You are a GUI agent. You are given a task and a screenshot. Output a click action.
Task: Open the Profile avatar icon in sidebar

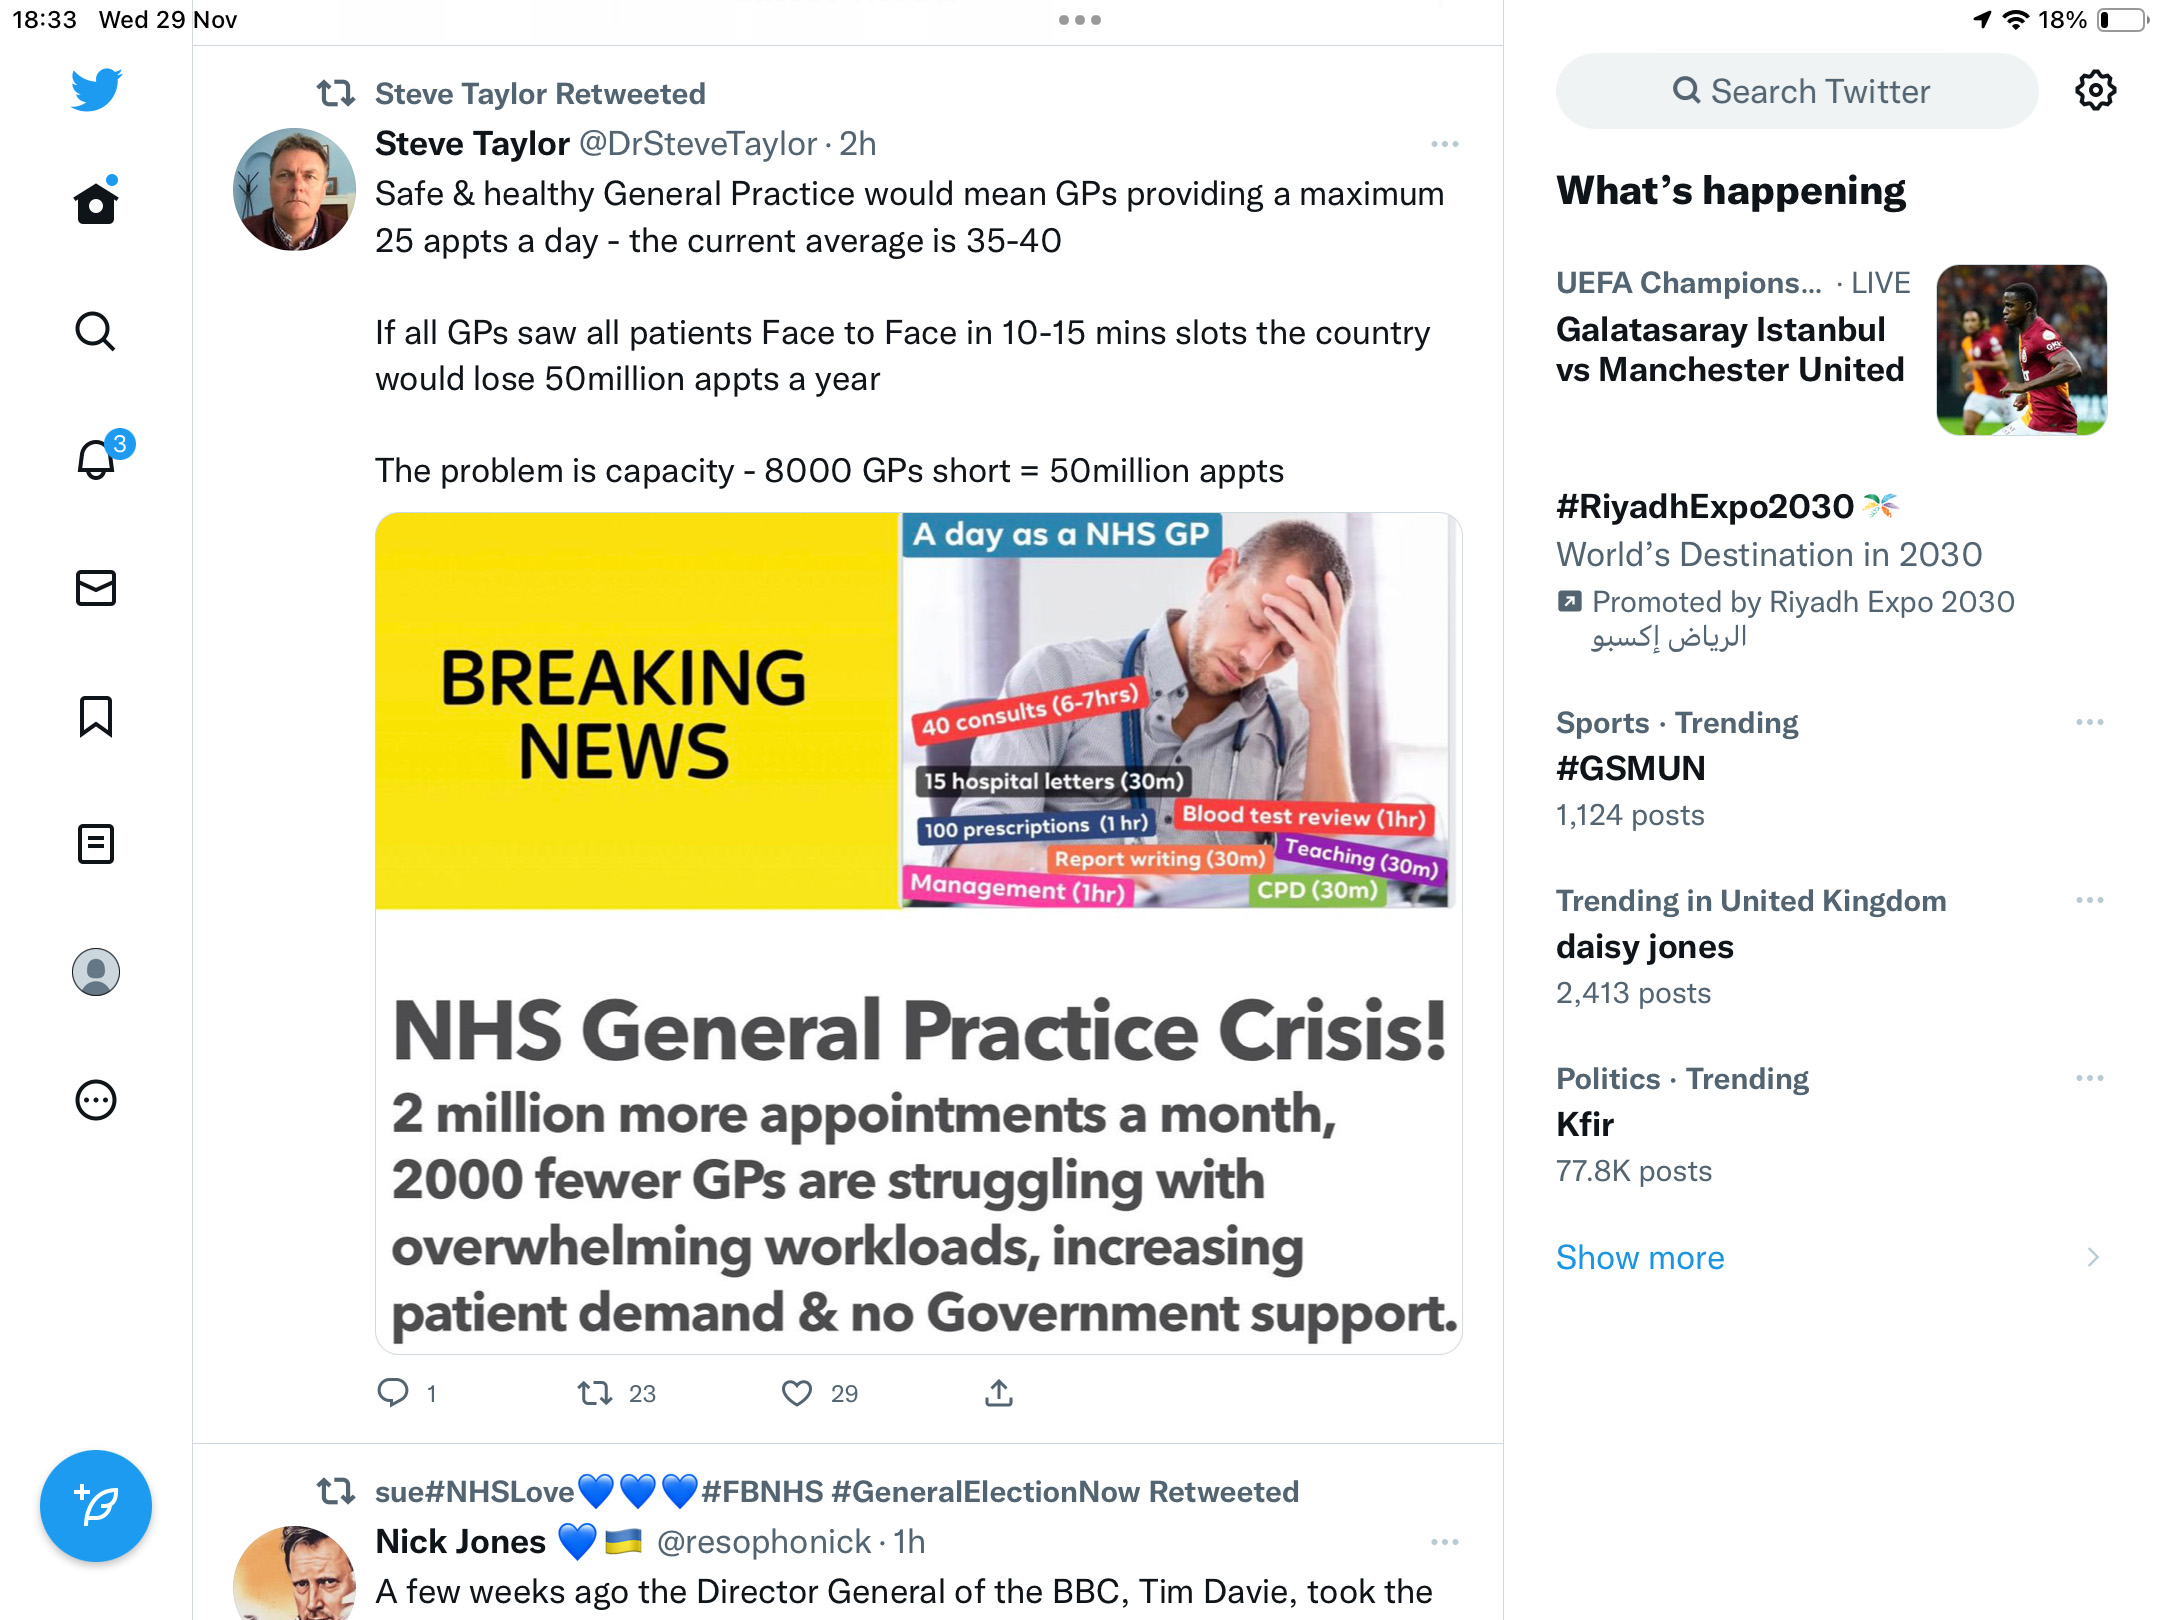point(96,972)
